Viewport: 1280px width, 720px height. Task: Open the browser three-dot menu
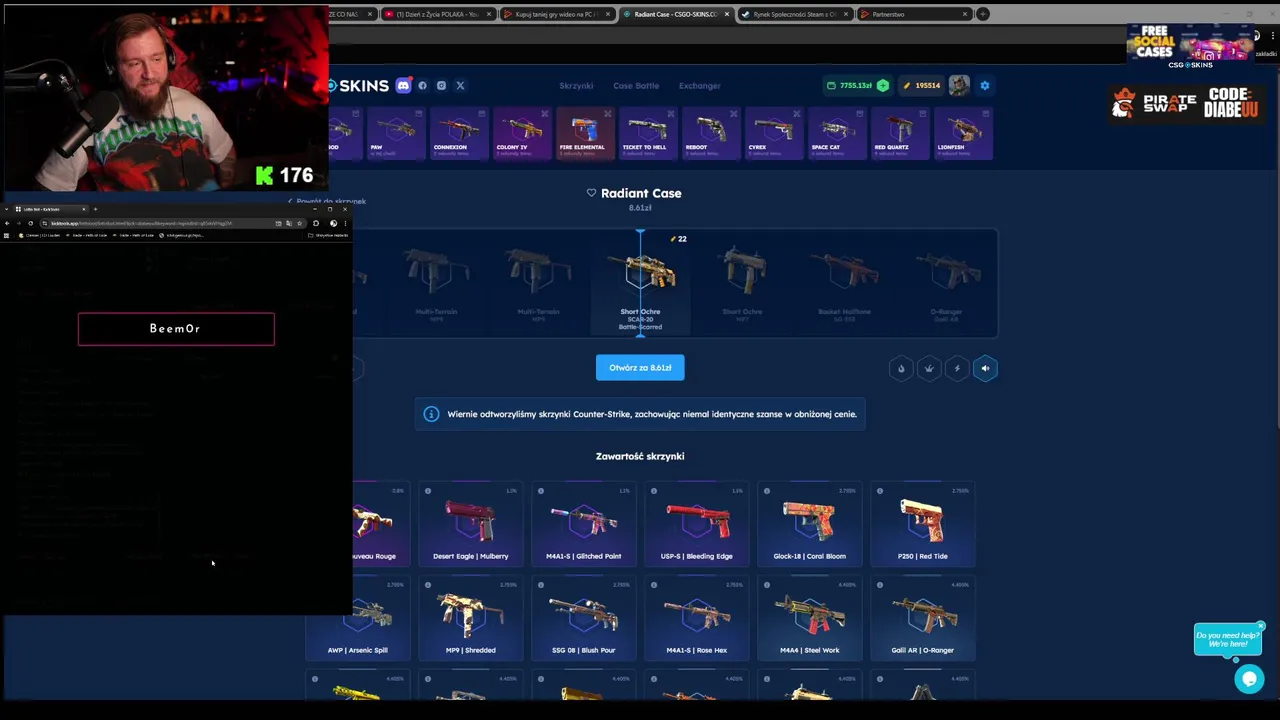coord(1271,37)
